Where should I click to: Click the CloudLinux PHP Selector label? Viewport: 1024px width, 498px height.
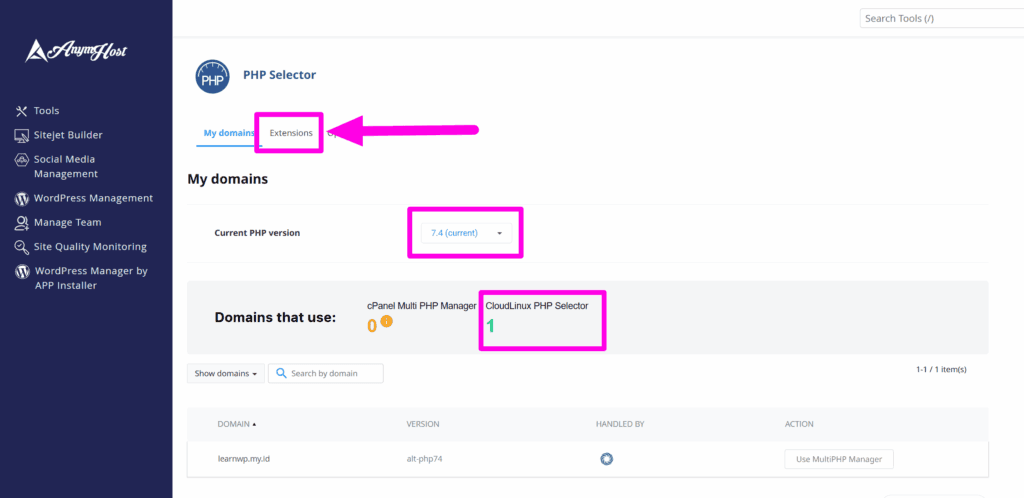coord(537,305)
